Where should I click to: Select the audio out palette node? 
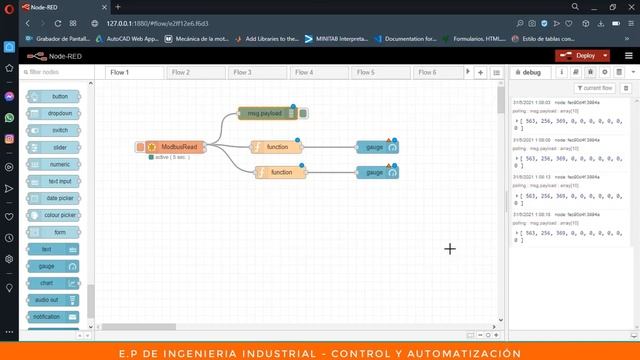pos(53,300)
